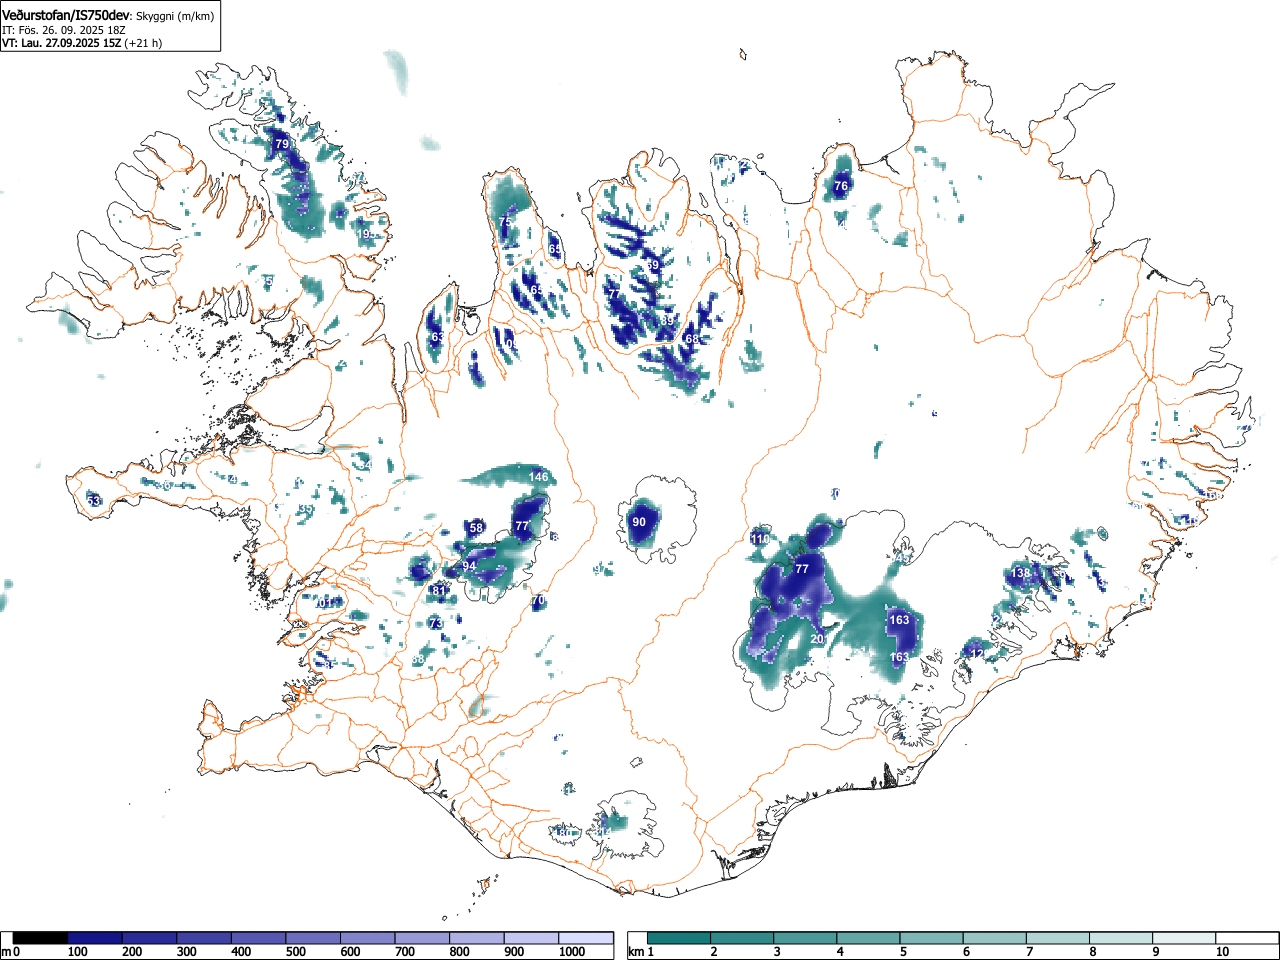Click the '63' visibility value on the map
Viewport: 1280px width, 960px height.
point(437,338)
